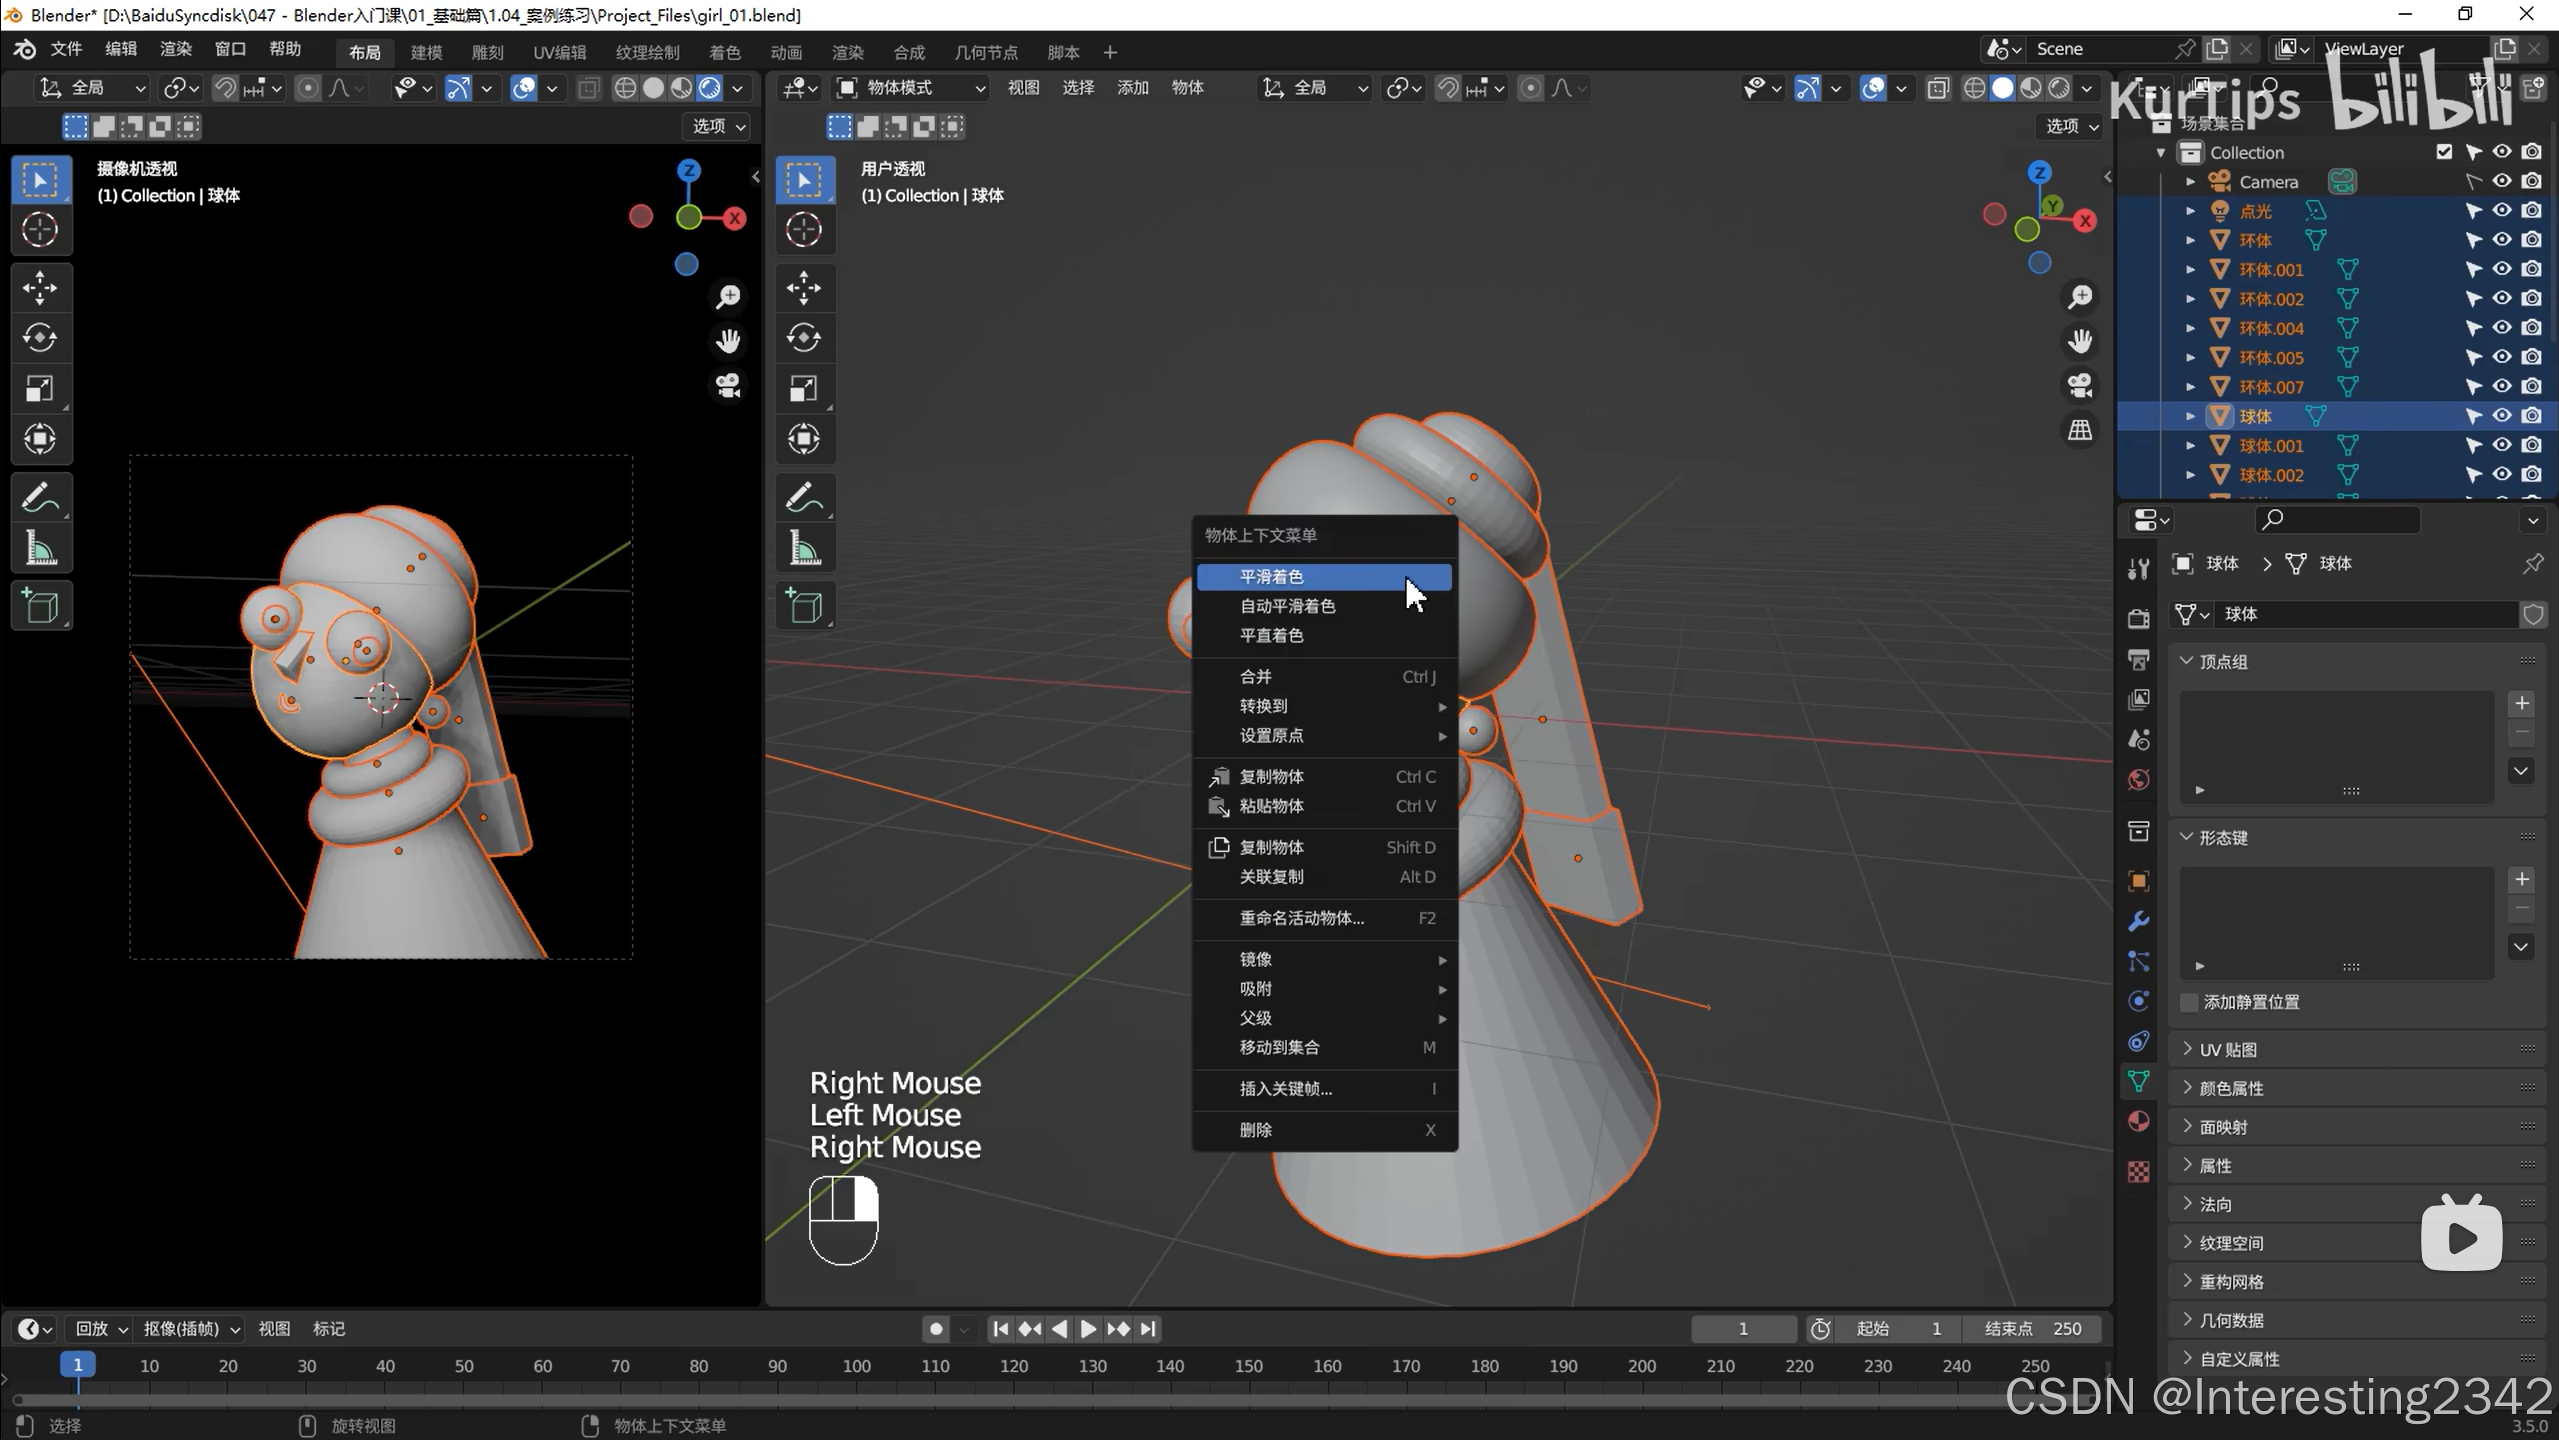The image size is (2559, 1440).
Task: Click the add vertex group plus button
Action: point(2521,703)
